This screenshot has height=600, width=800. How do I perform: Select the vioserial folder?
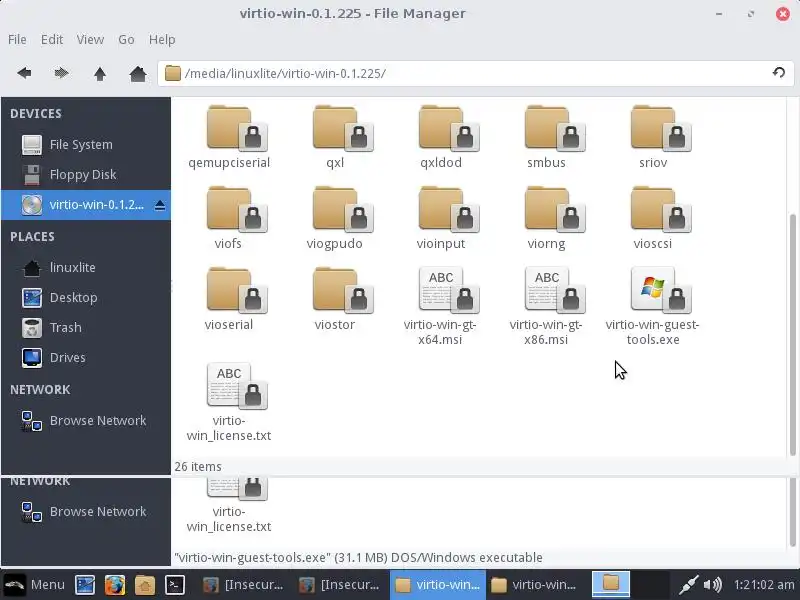(x=229, y=299)
